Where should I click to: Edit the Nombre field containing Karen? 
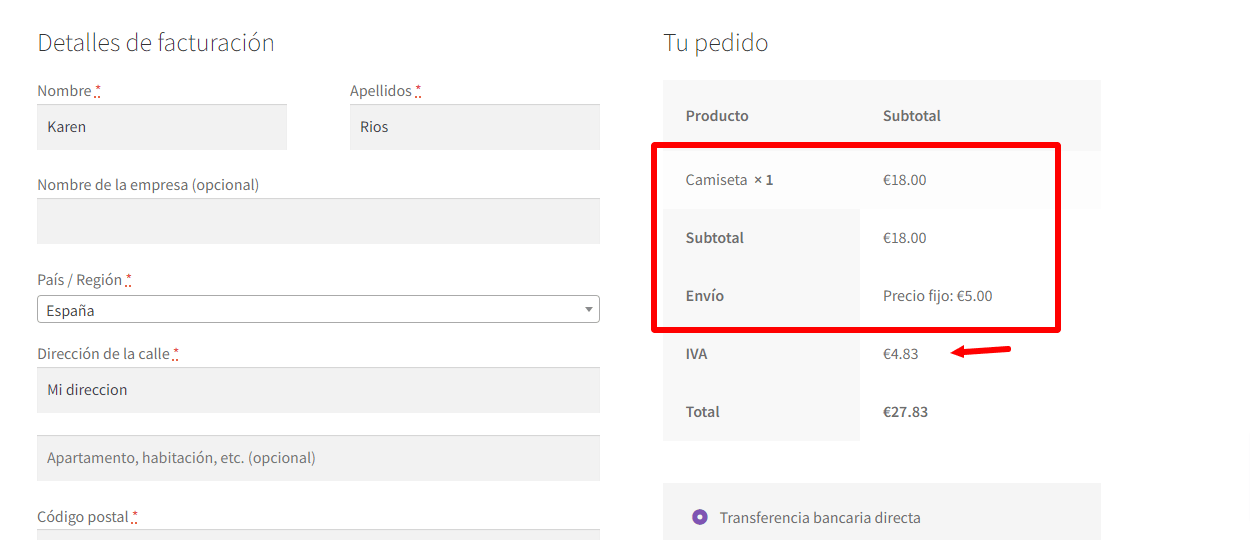point(162,127)
